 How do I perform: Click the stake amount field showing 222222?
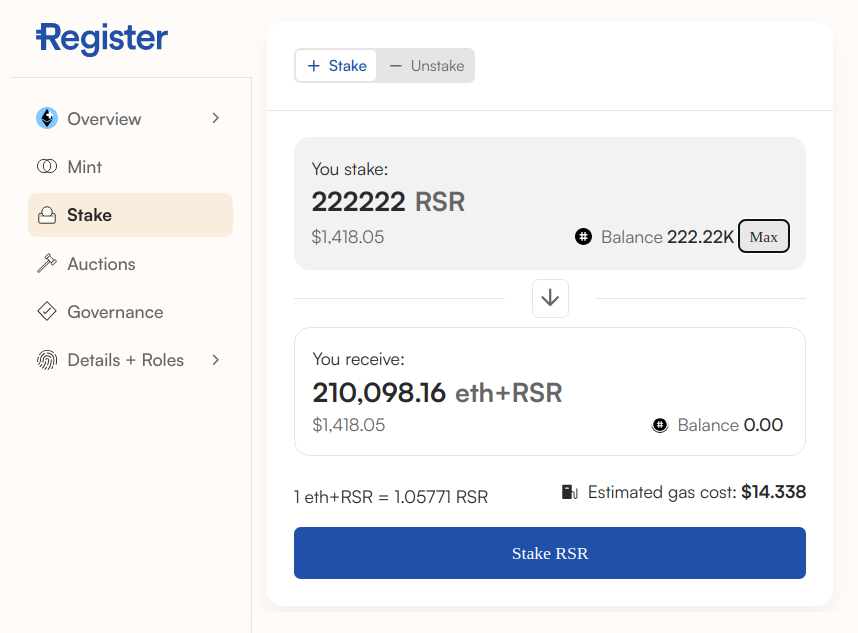[x=359, y=202]
